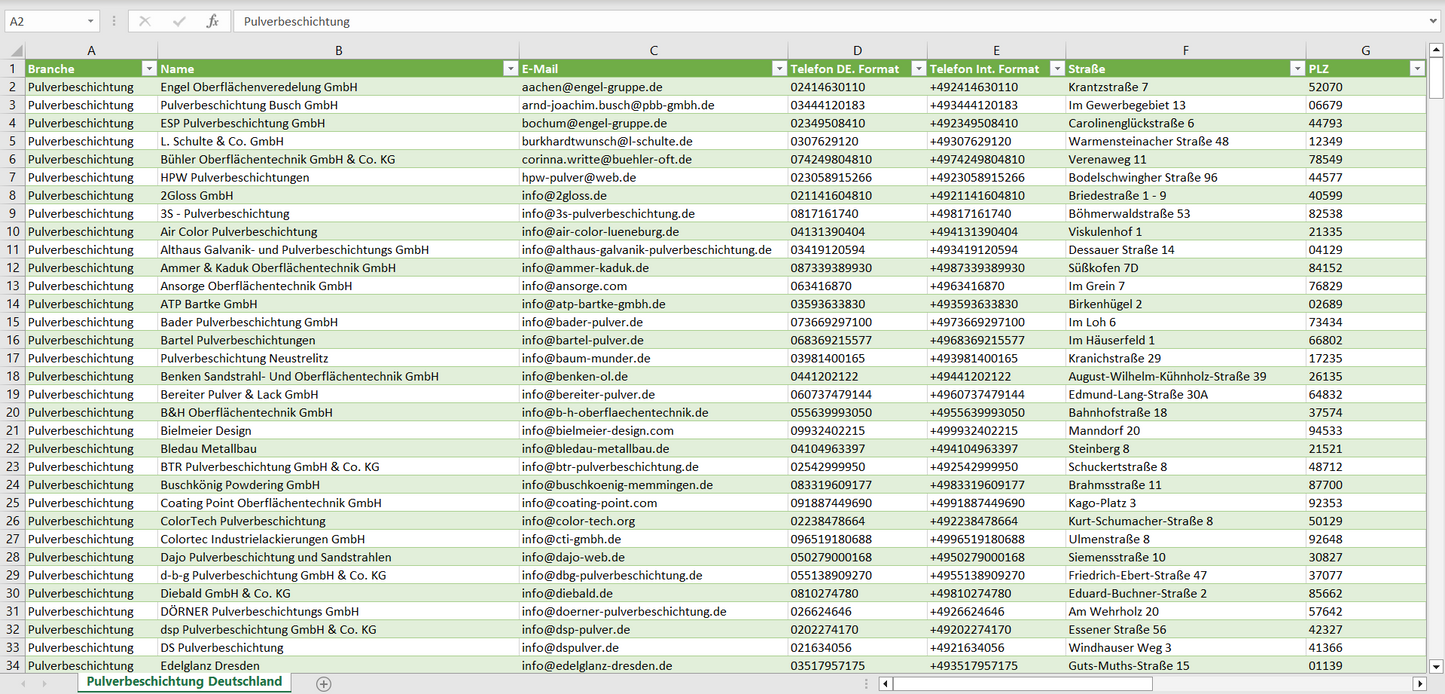
Task: Open the PLZ column filter dropdown
Action: [1416, 69]
